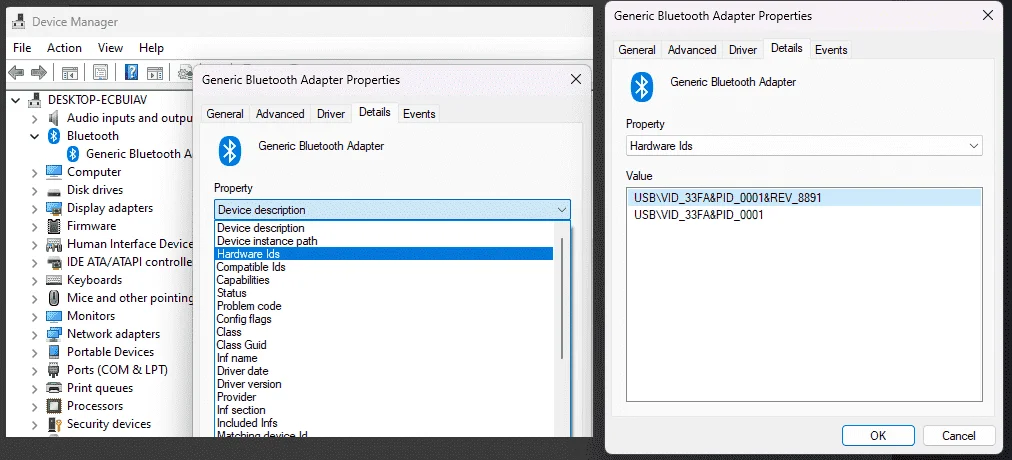Viewport: 1012px width, 460px height.
Task: Click the Disk drives icon
Action: coord(54,190)
